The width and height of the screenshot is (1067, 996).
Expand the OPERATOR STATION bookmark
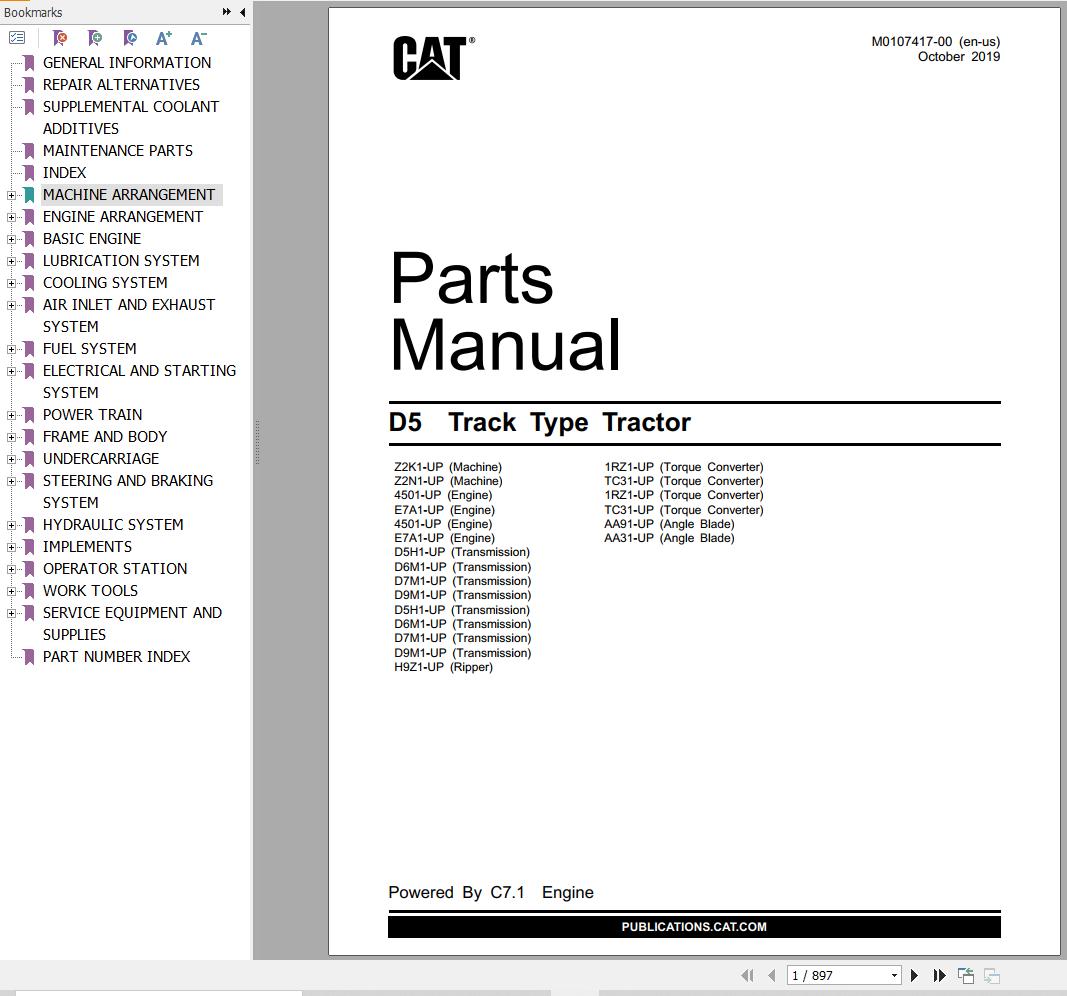11,569
